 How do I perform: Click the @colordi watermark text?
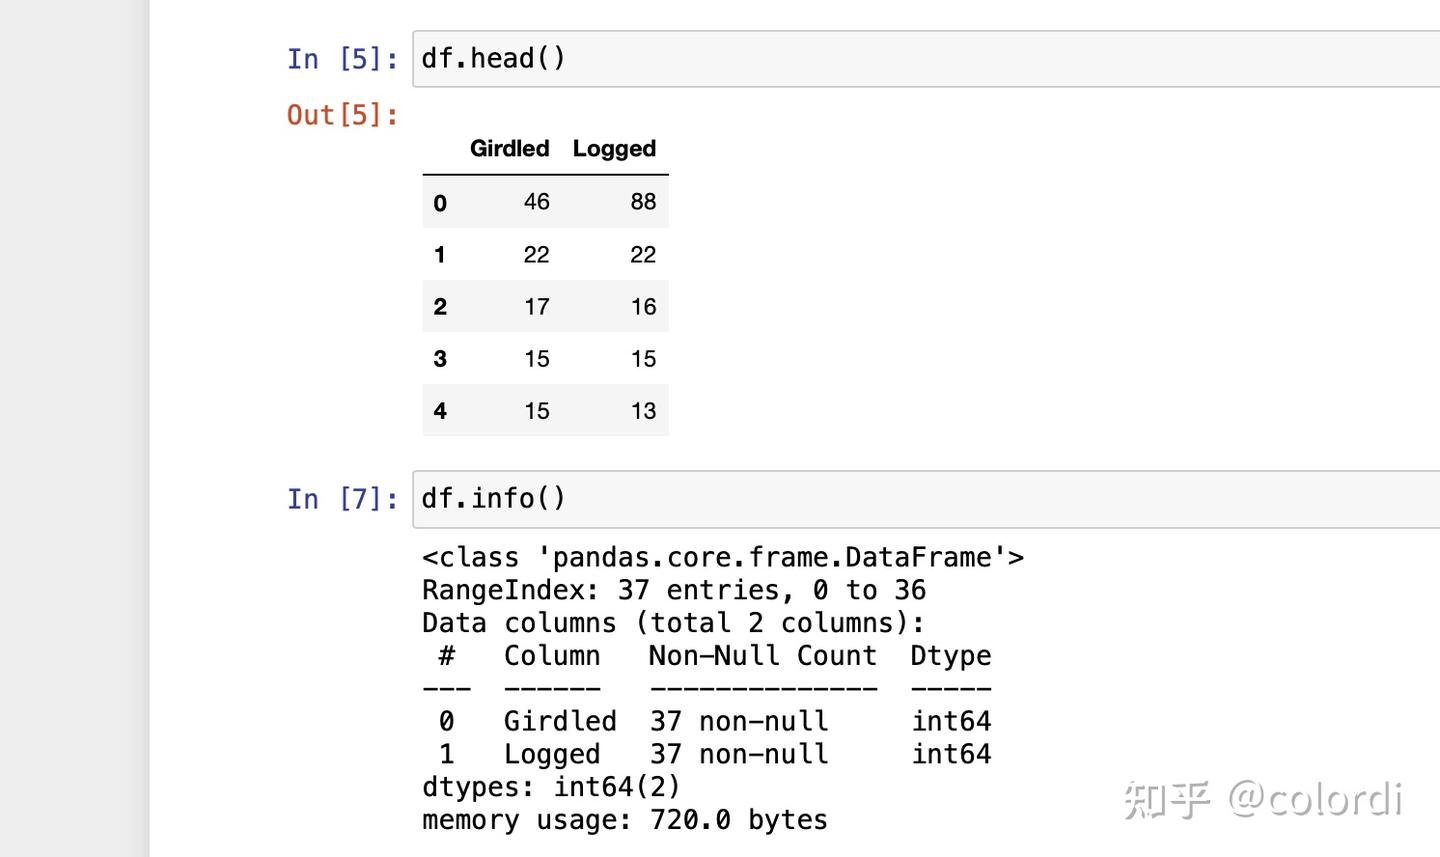[x=1314, y=799]
